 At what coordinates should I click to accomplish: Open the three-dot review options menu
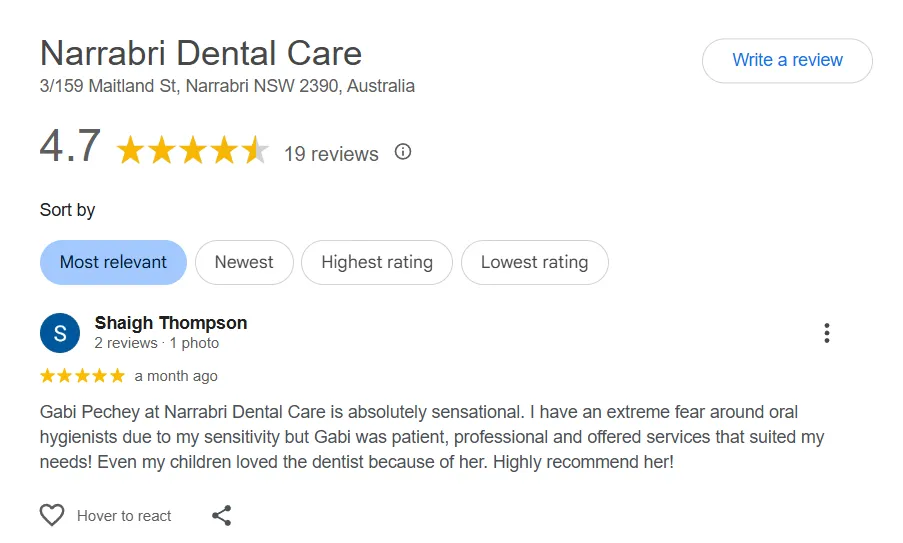pos(826,333)
